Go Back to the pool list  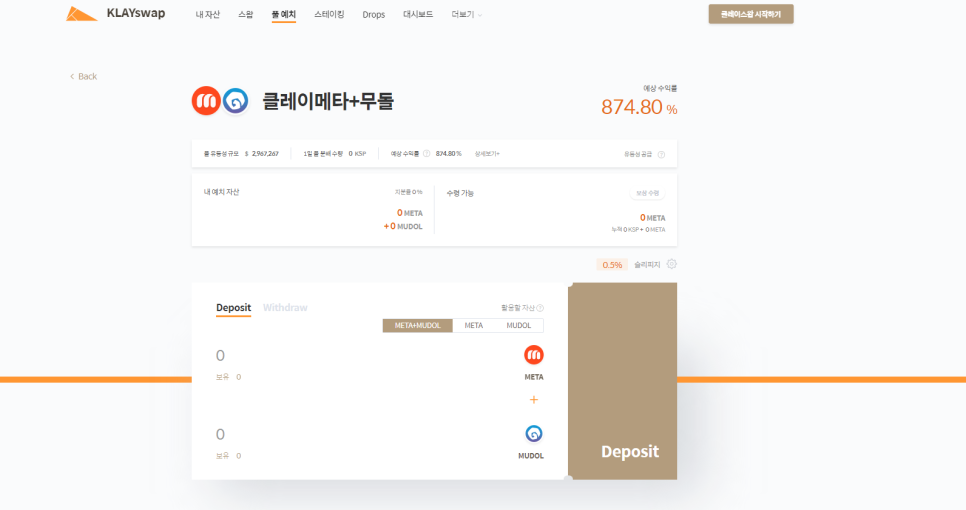(x=83, y=76)
